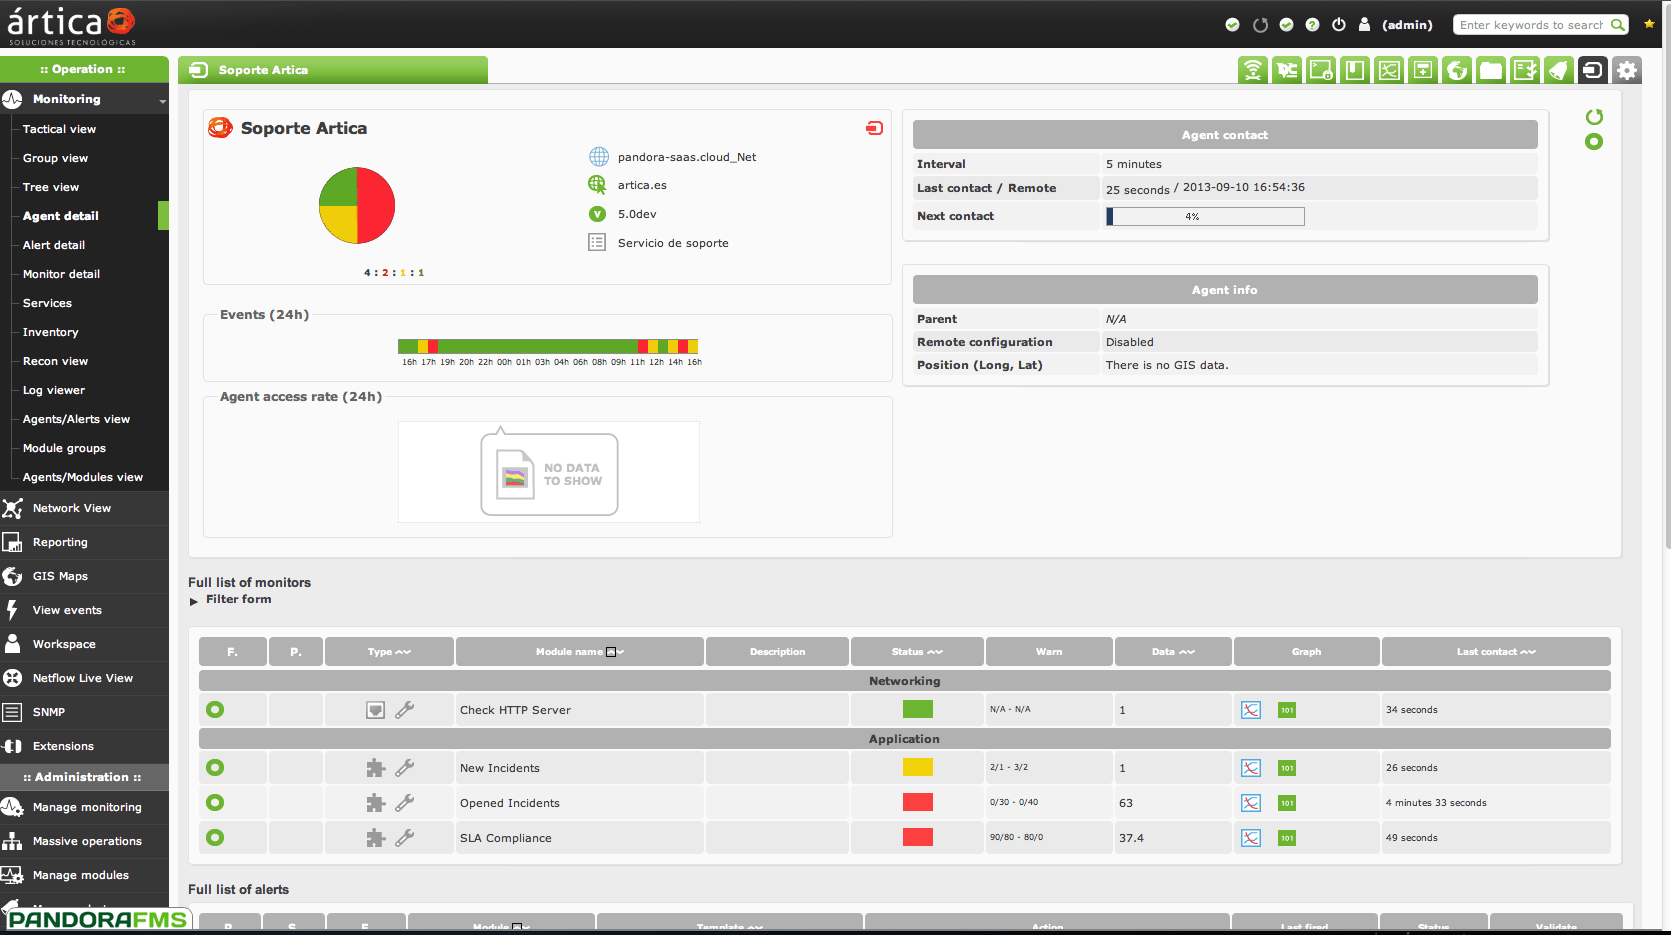The width and height of the screenshot is (1671, 935).
Task: Click green circle below agent refresh icon
Action: coord(1594,142)
